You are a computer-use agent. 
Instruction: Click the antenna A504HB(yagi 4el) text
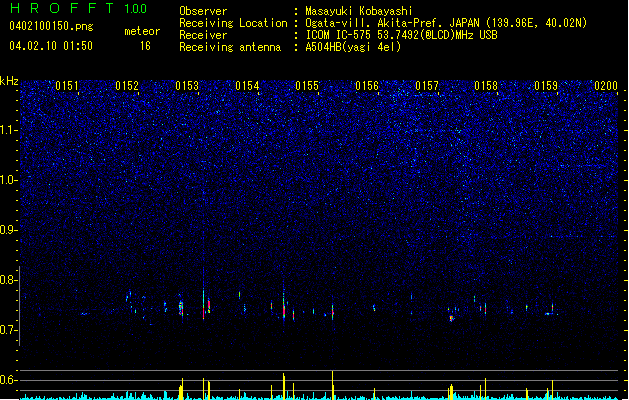353,47
